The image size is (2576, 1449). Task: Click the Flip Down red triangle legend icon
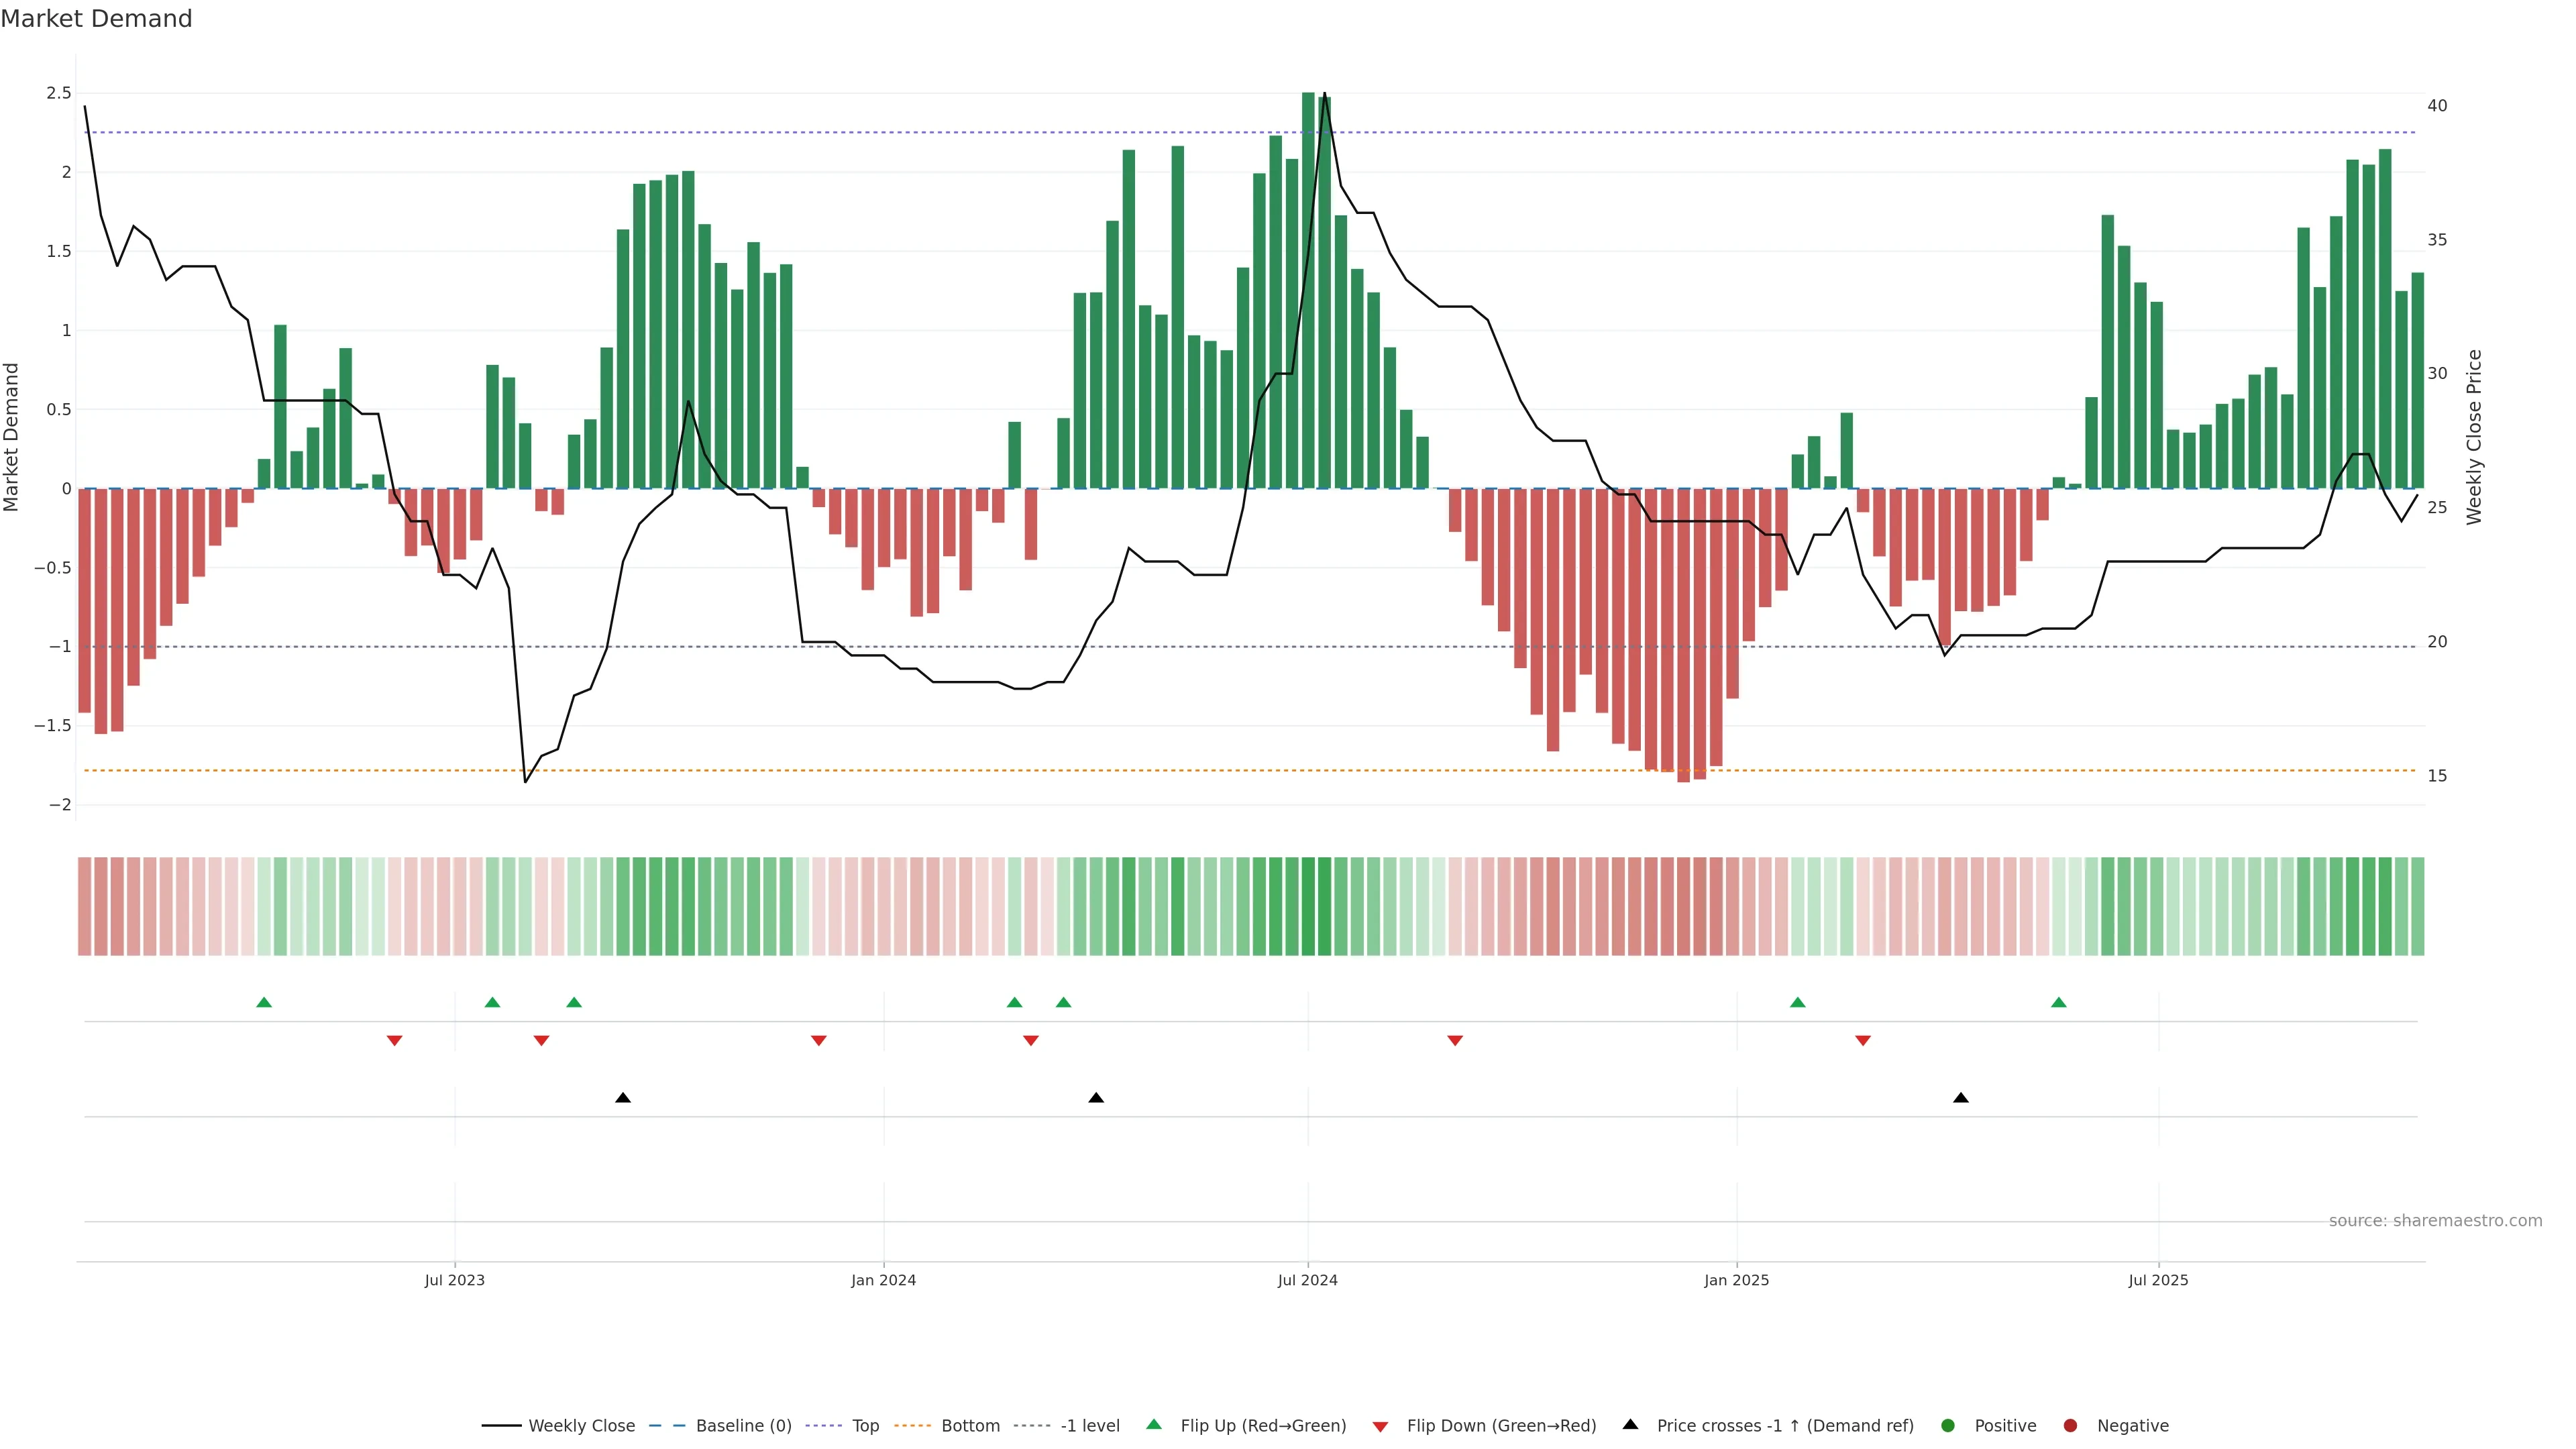pyautogui.click(x=1380, y=1426)
